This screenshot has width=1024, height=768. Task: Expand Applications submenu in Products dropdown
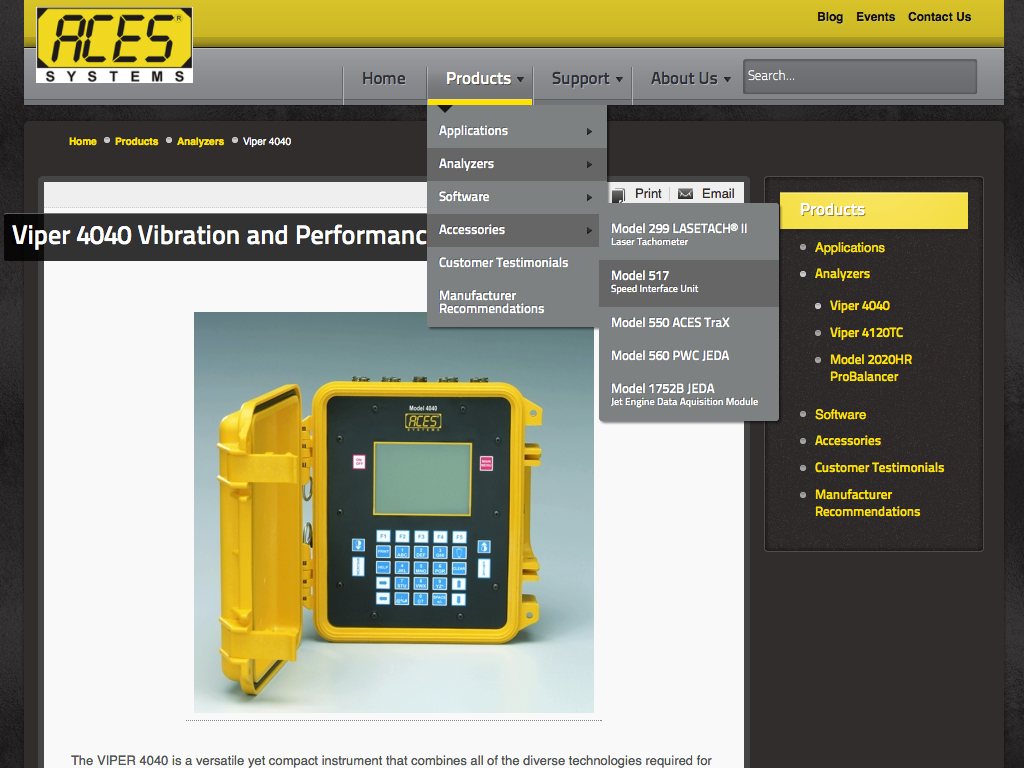[517, 131]
